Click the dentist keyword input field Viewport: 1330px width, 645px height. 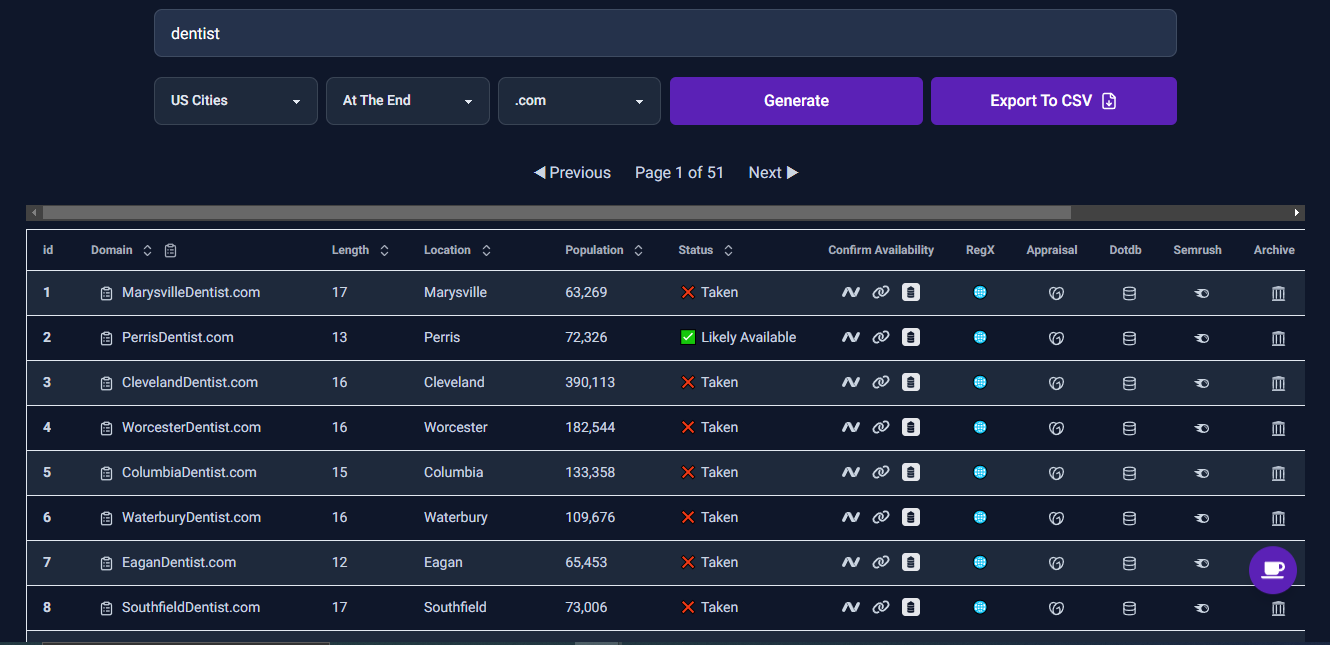tap(665, 33)
